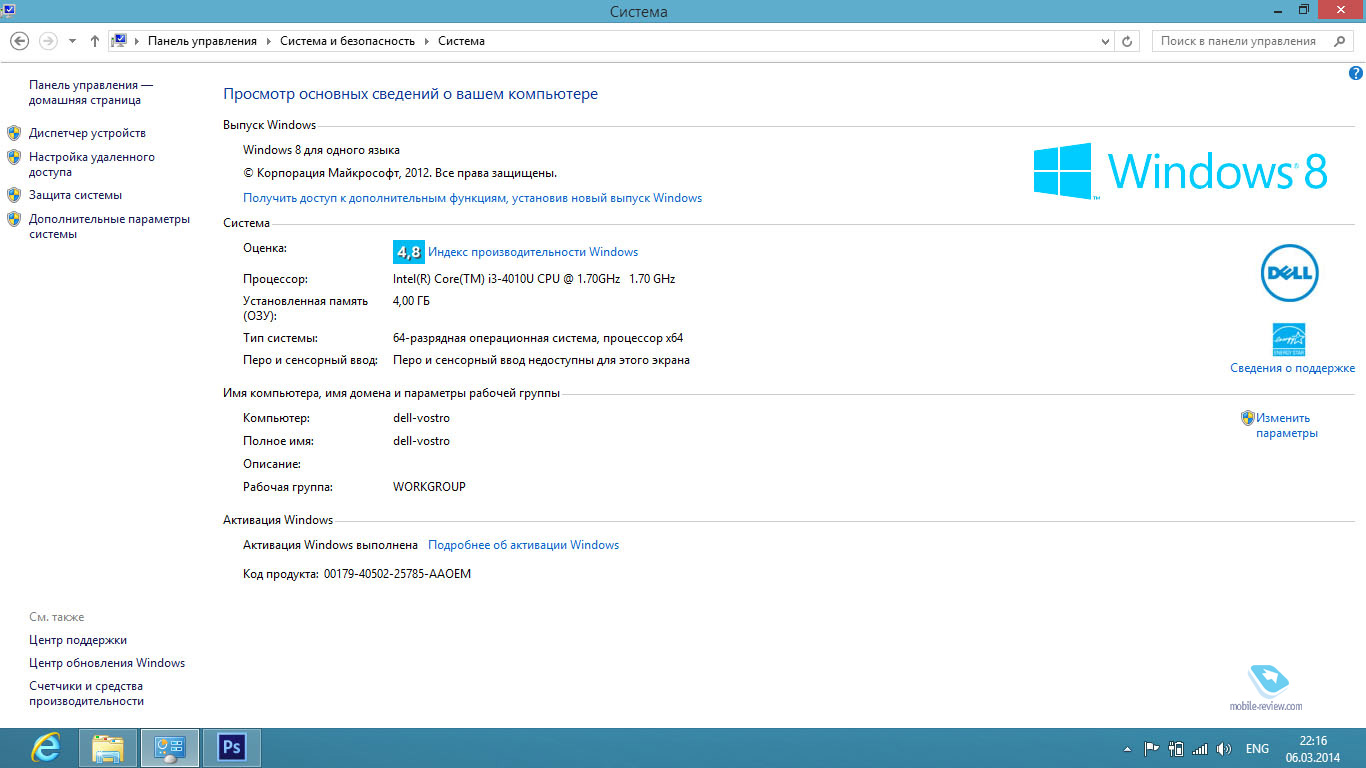1366x768 pixels.
Task: Click the Dell logo
Action: tap(1289, 272)
